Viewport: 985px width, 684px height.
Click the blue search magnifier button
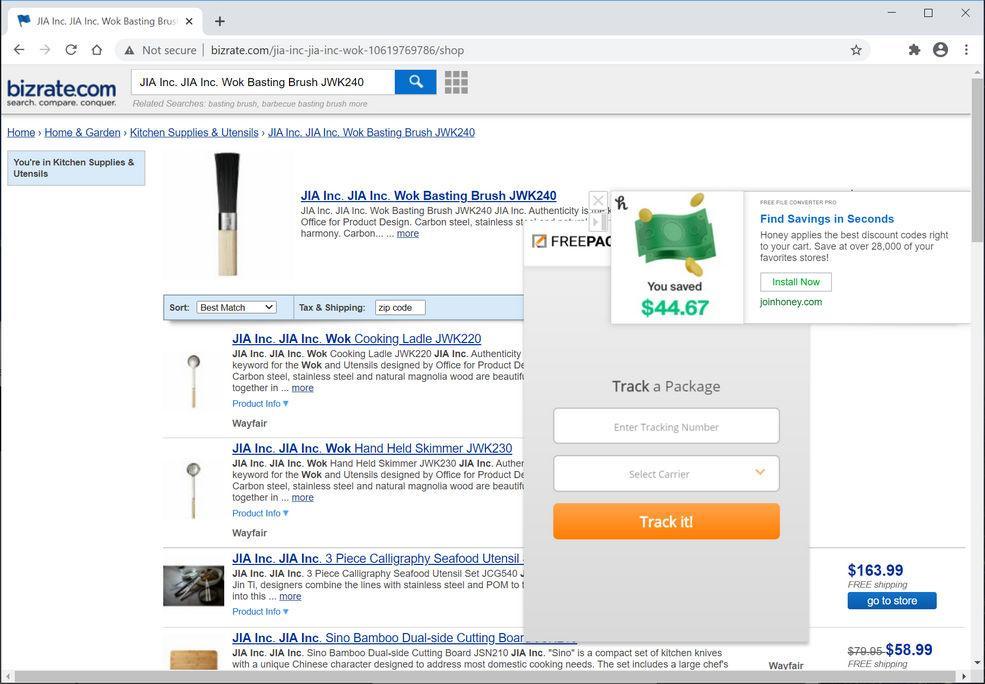click(x=415, y=82)
